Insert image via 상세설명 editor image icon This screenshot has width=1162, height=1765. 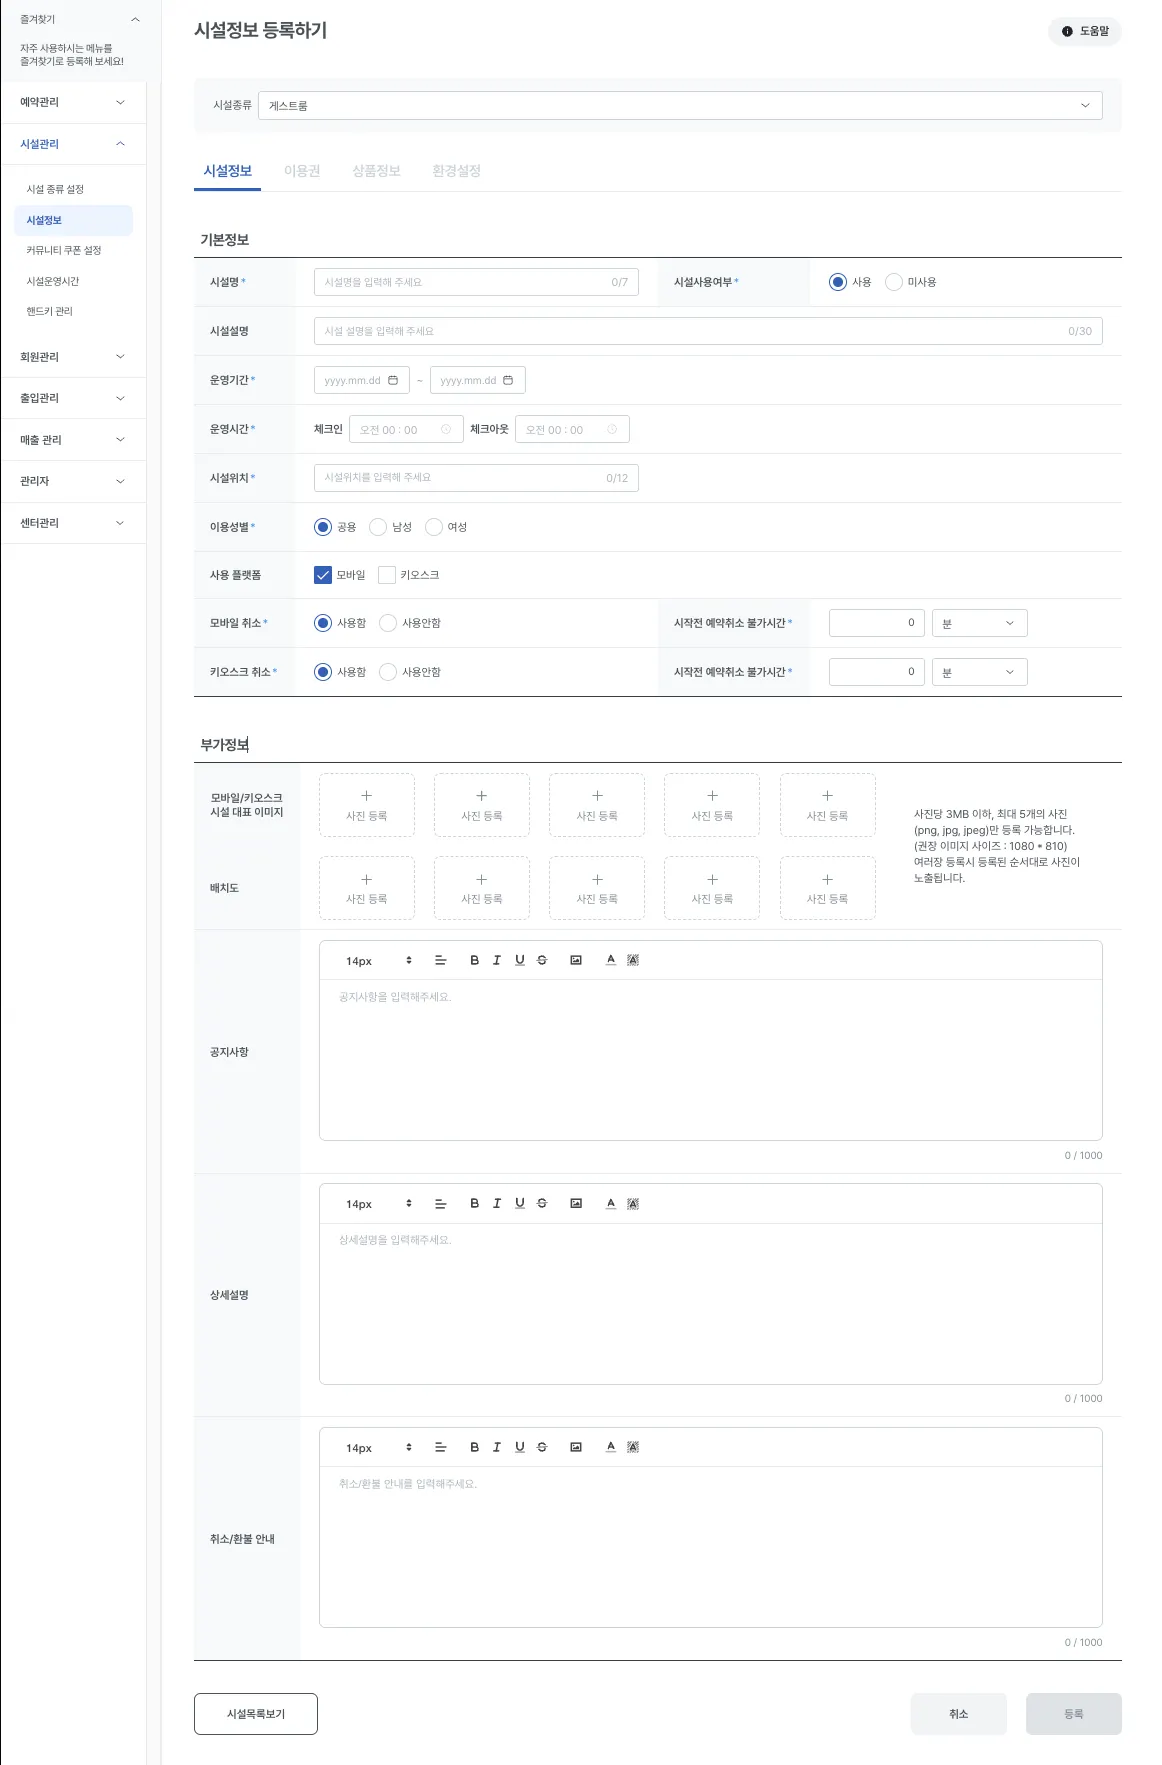[x=576, y=1203]
